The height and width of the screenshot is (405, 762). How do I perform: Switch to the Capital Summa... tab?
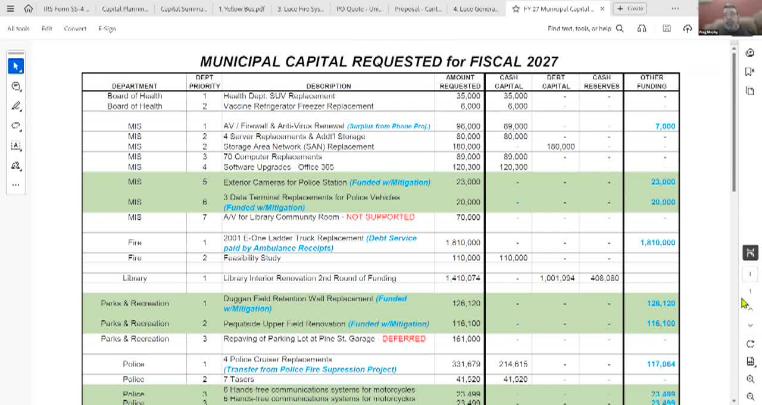[x=184, y=8]
